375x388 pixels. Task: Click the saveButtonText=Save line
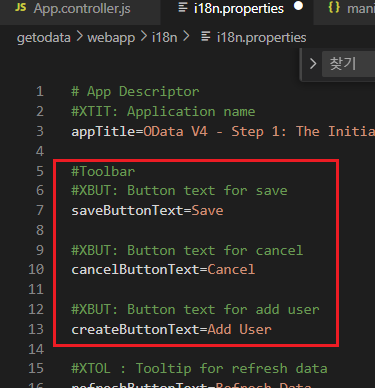coord(147,211)
